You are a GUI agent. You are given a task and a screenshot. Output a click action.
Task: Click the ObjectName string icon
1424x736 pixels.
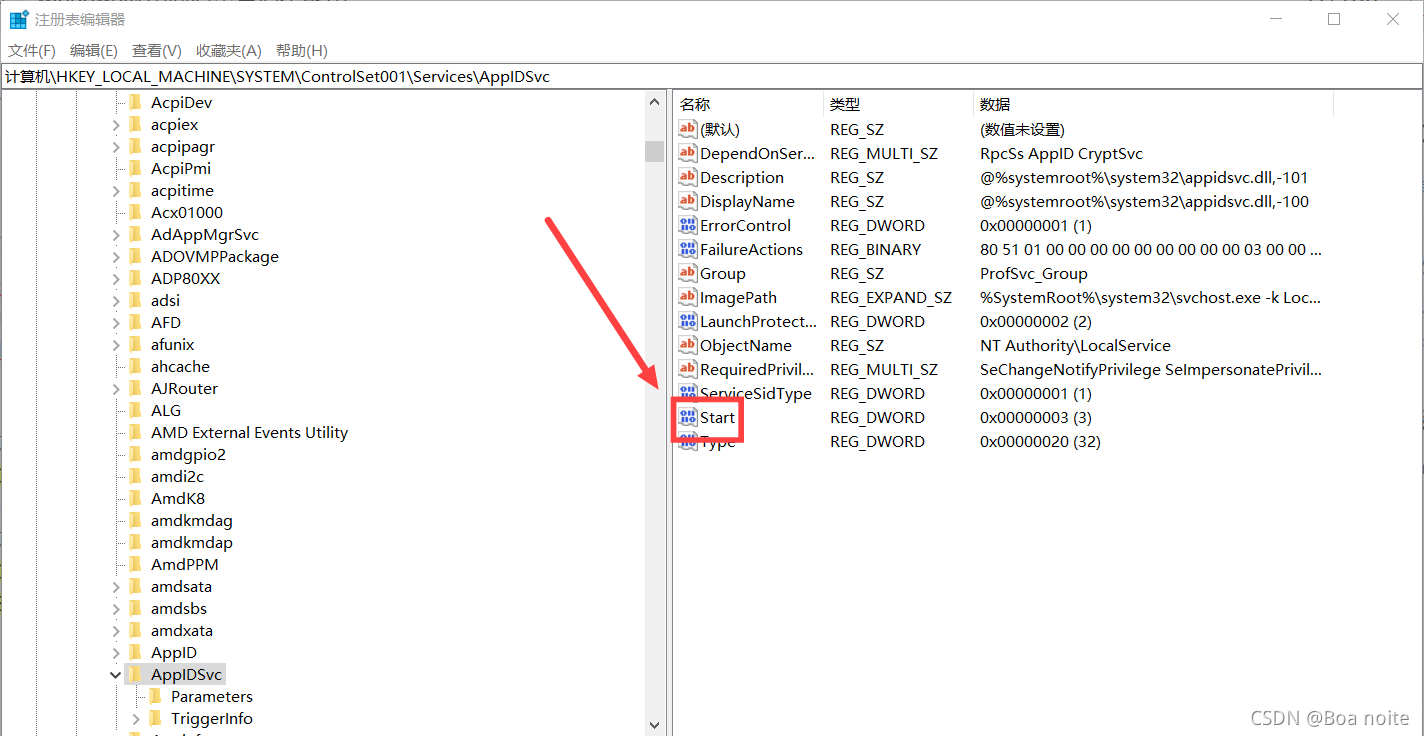[687, 345]
